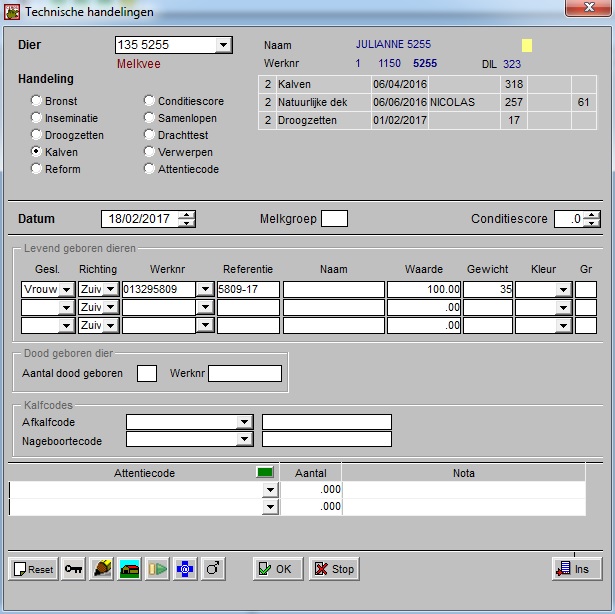This screenshot has width=615, height=614.
Task: Select the Inseminatie radio button
Action: [x=37, y=118]
